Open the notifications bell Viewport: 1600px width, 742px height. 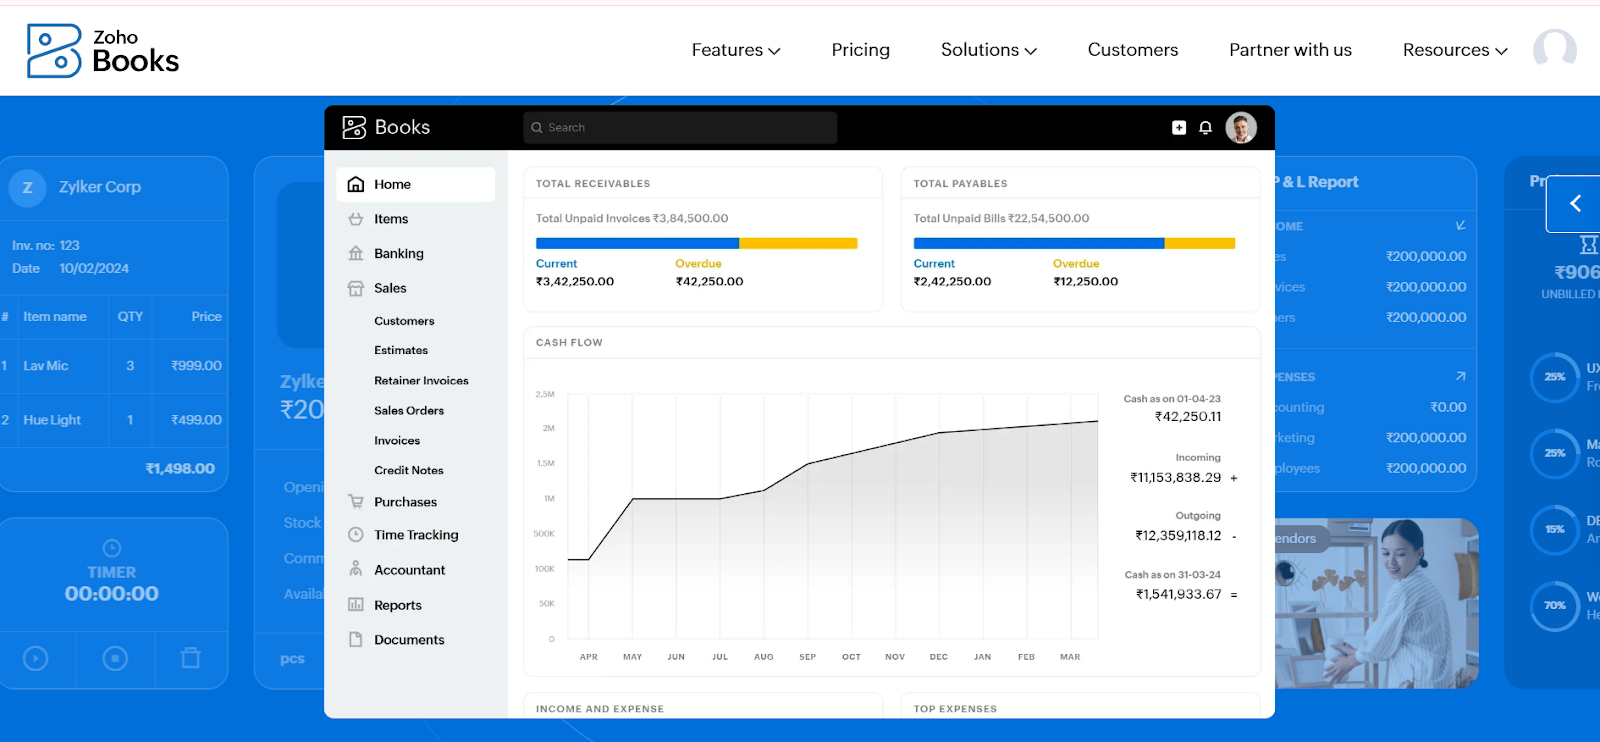coord(1205,127)
